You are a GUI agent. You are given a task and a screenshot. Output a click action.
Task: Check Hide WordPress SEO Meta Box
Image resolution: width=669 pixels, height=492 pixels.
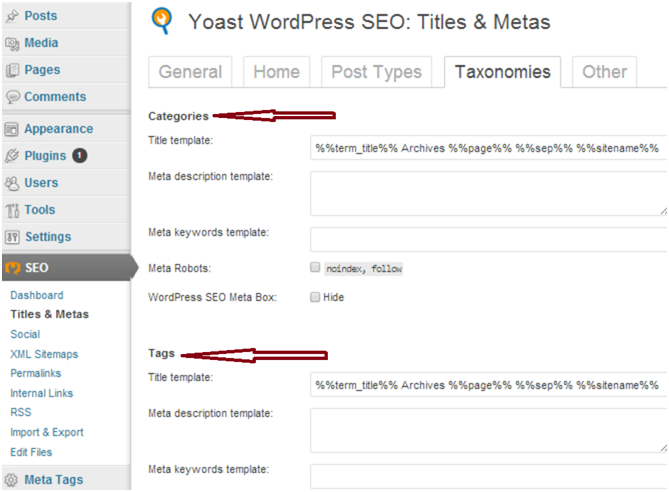[315, 297]
